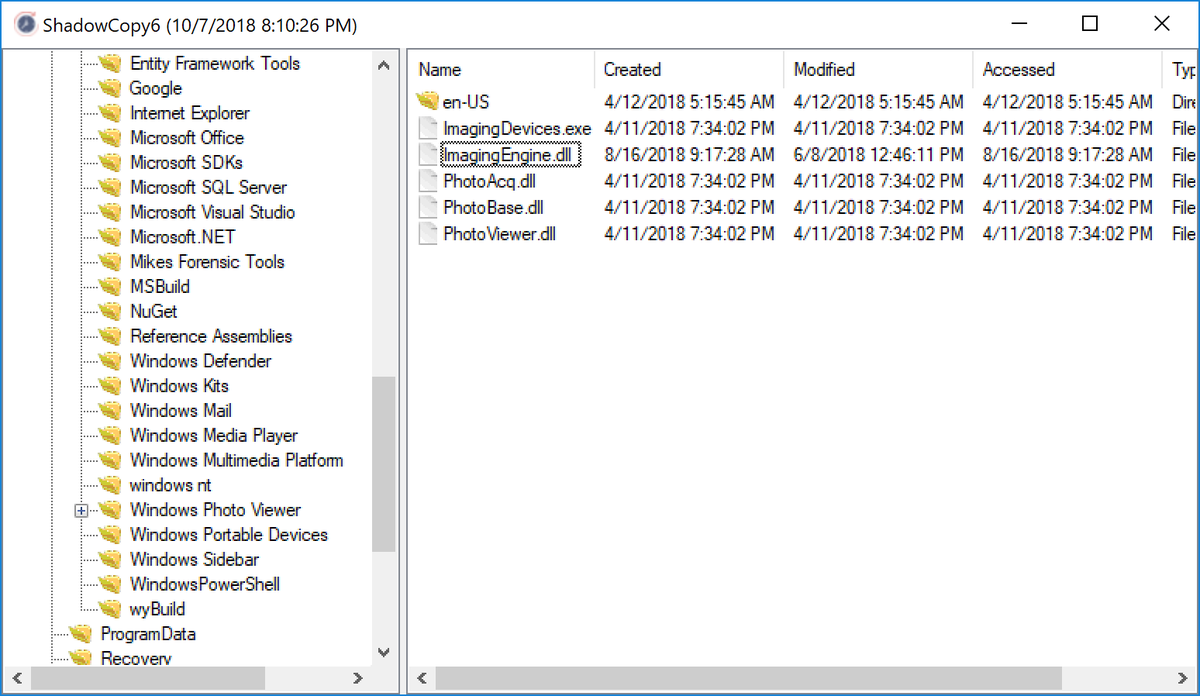Click the tree panel's down scroll arrow

[383, 652]
